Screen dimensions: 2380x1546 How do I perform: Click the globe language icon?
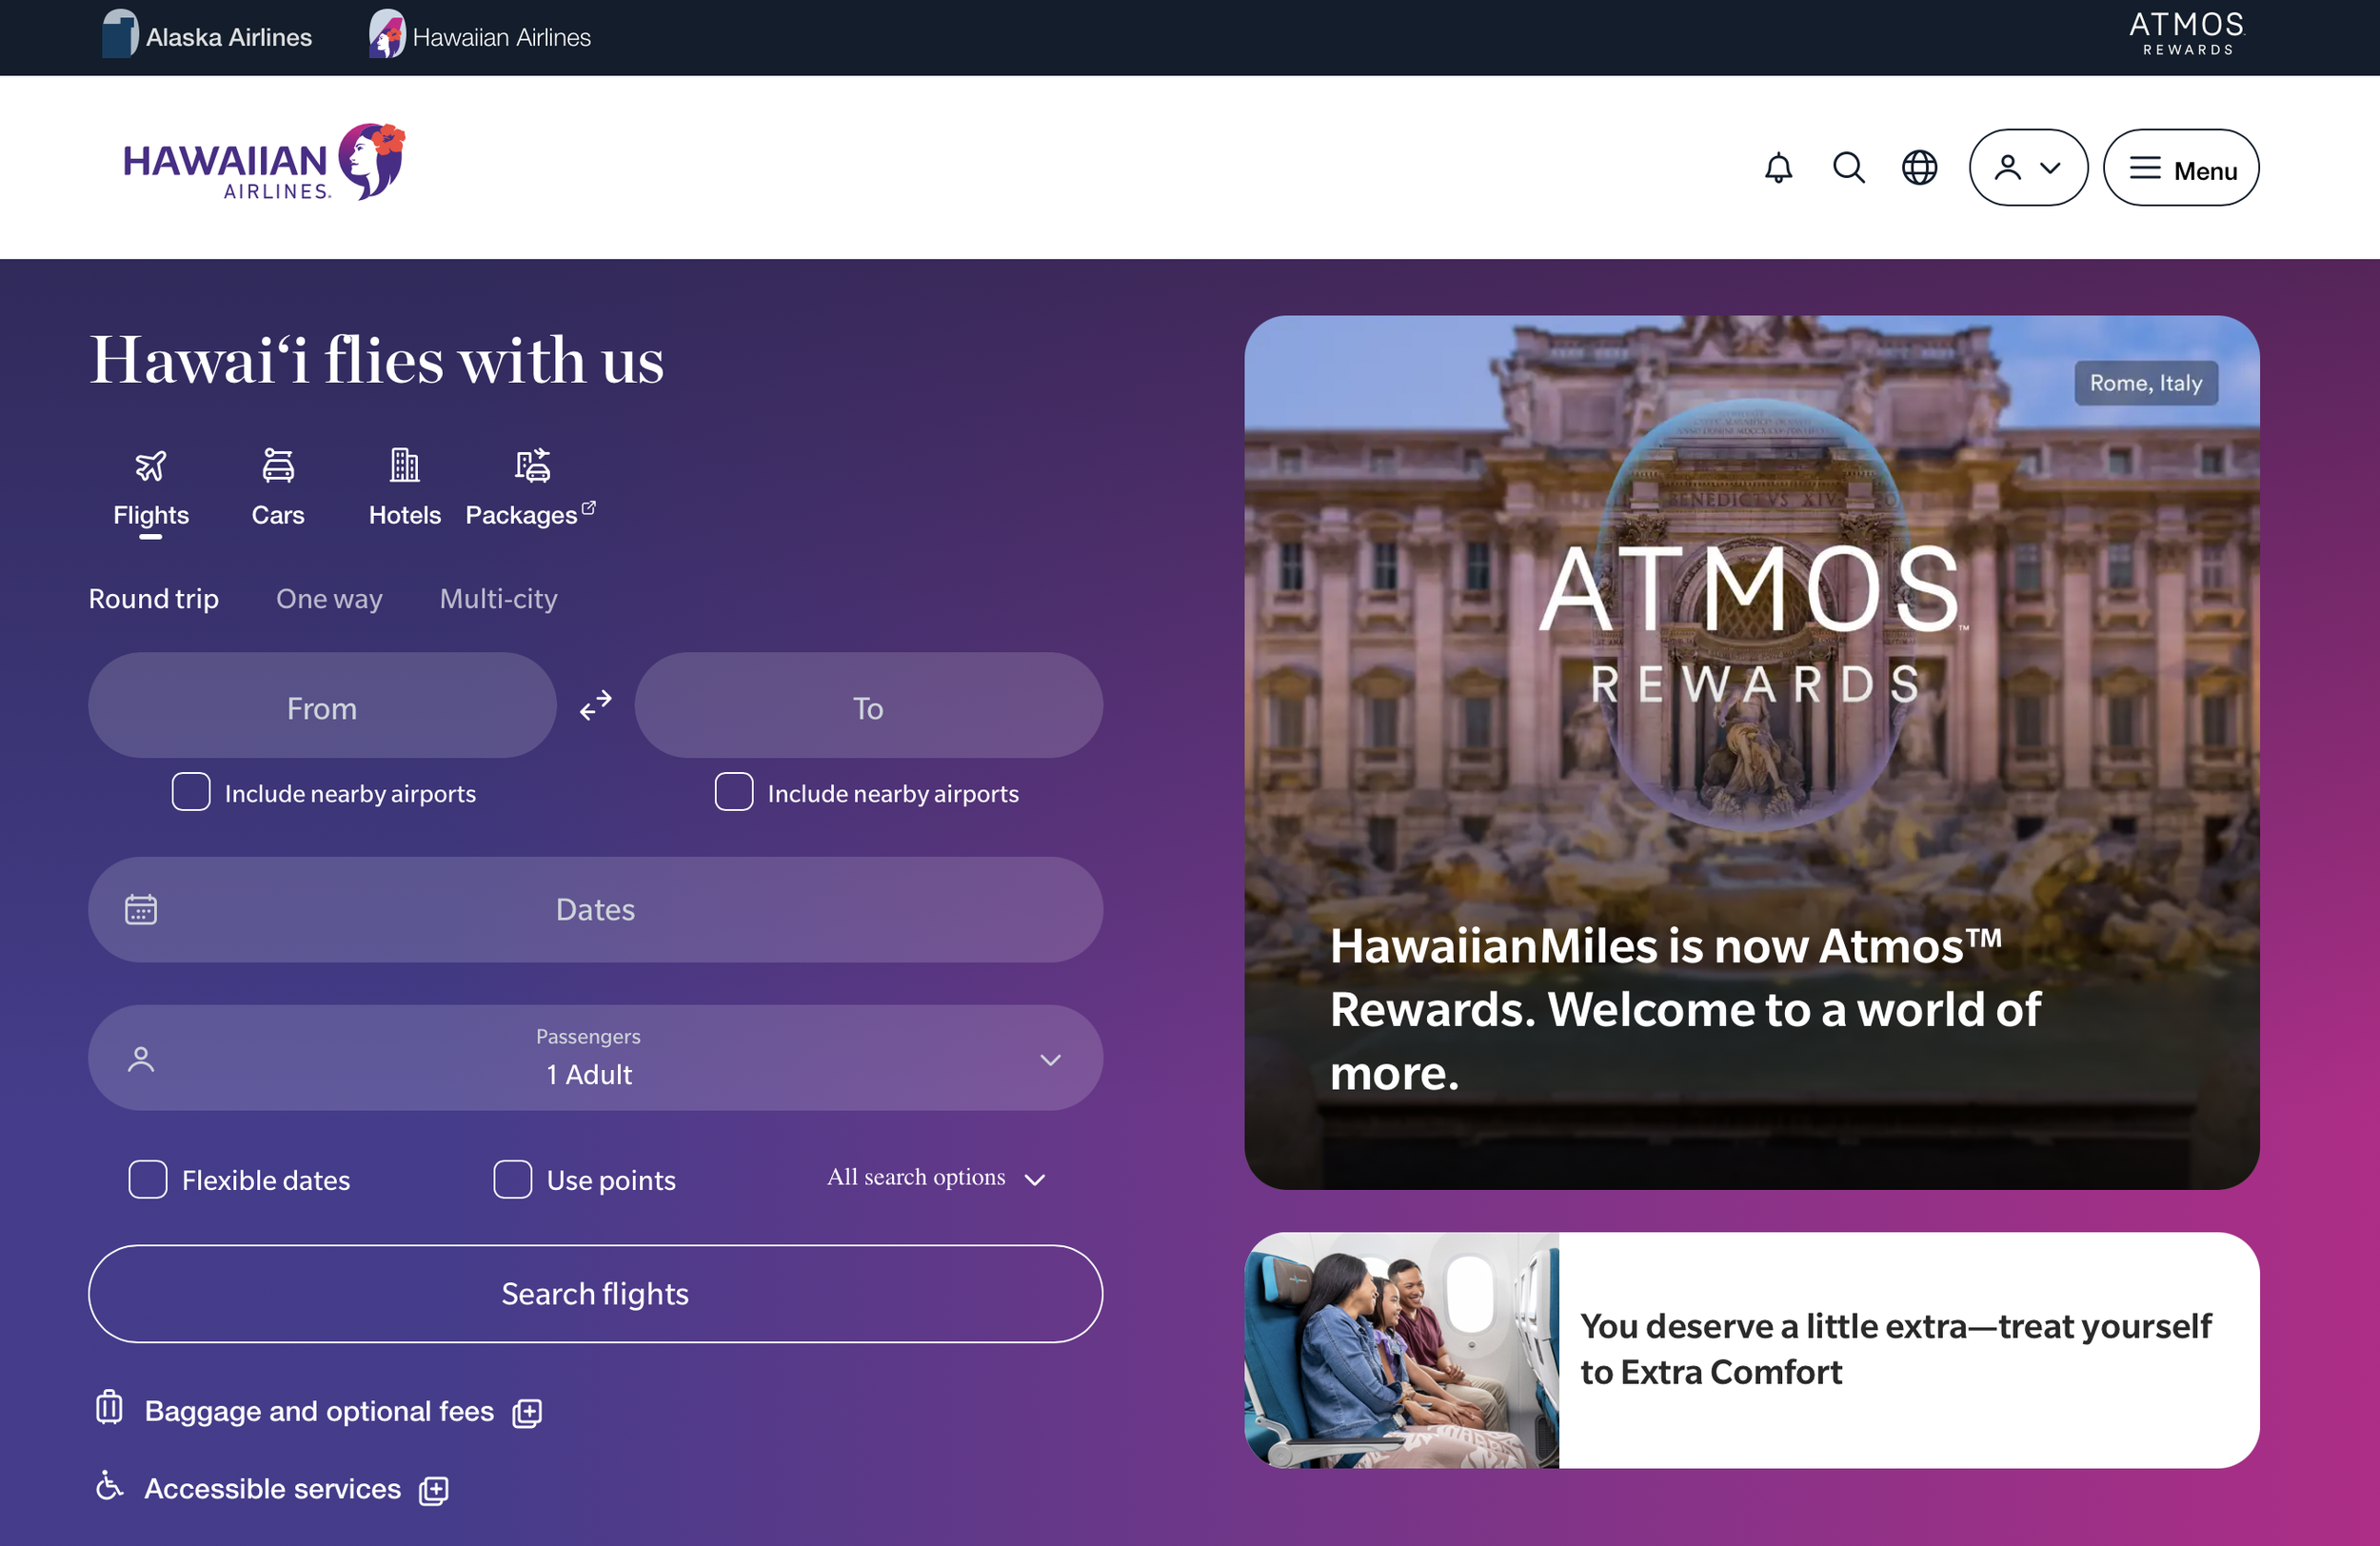(1918, 168)
